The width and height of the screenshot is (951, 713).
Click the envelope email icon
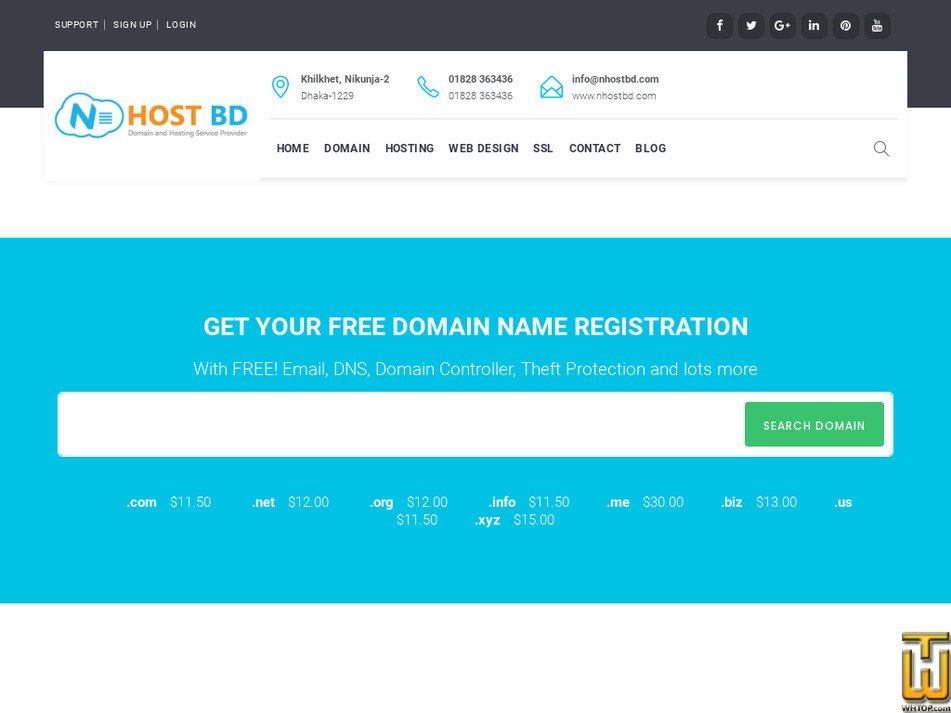[551, 87]
